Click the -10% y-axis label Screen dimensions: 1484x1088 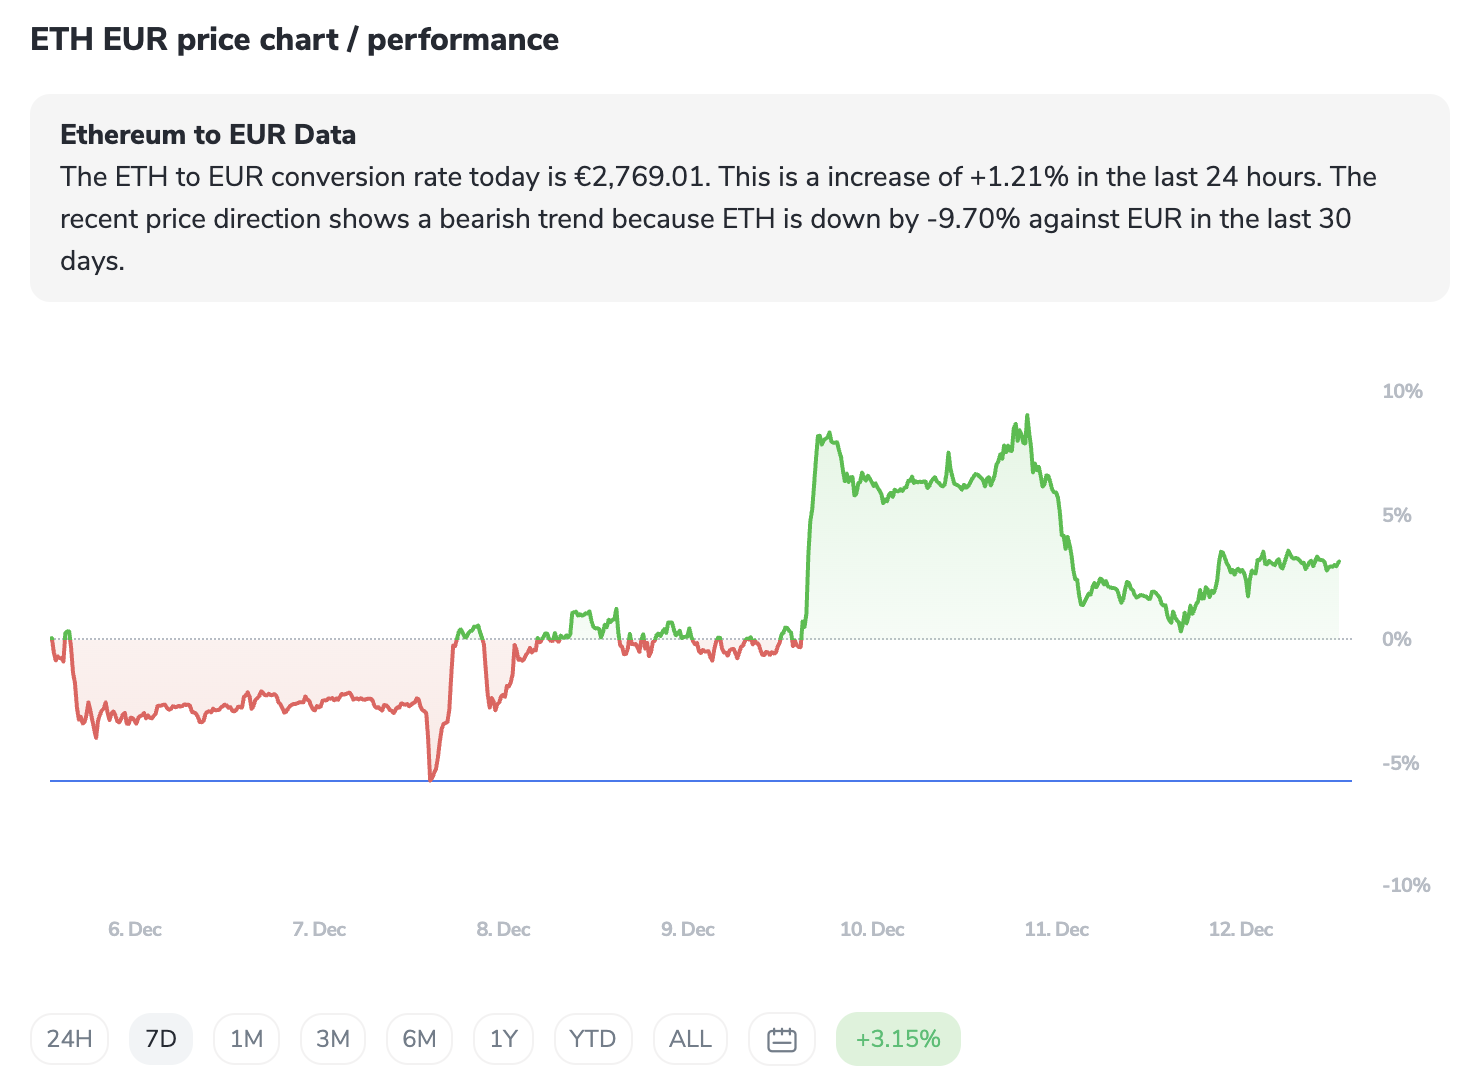tap(1406, 885)
